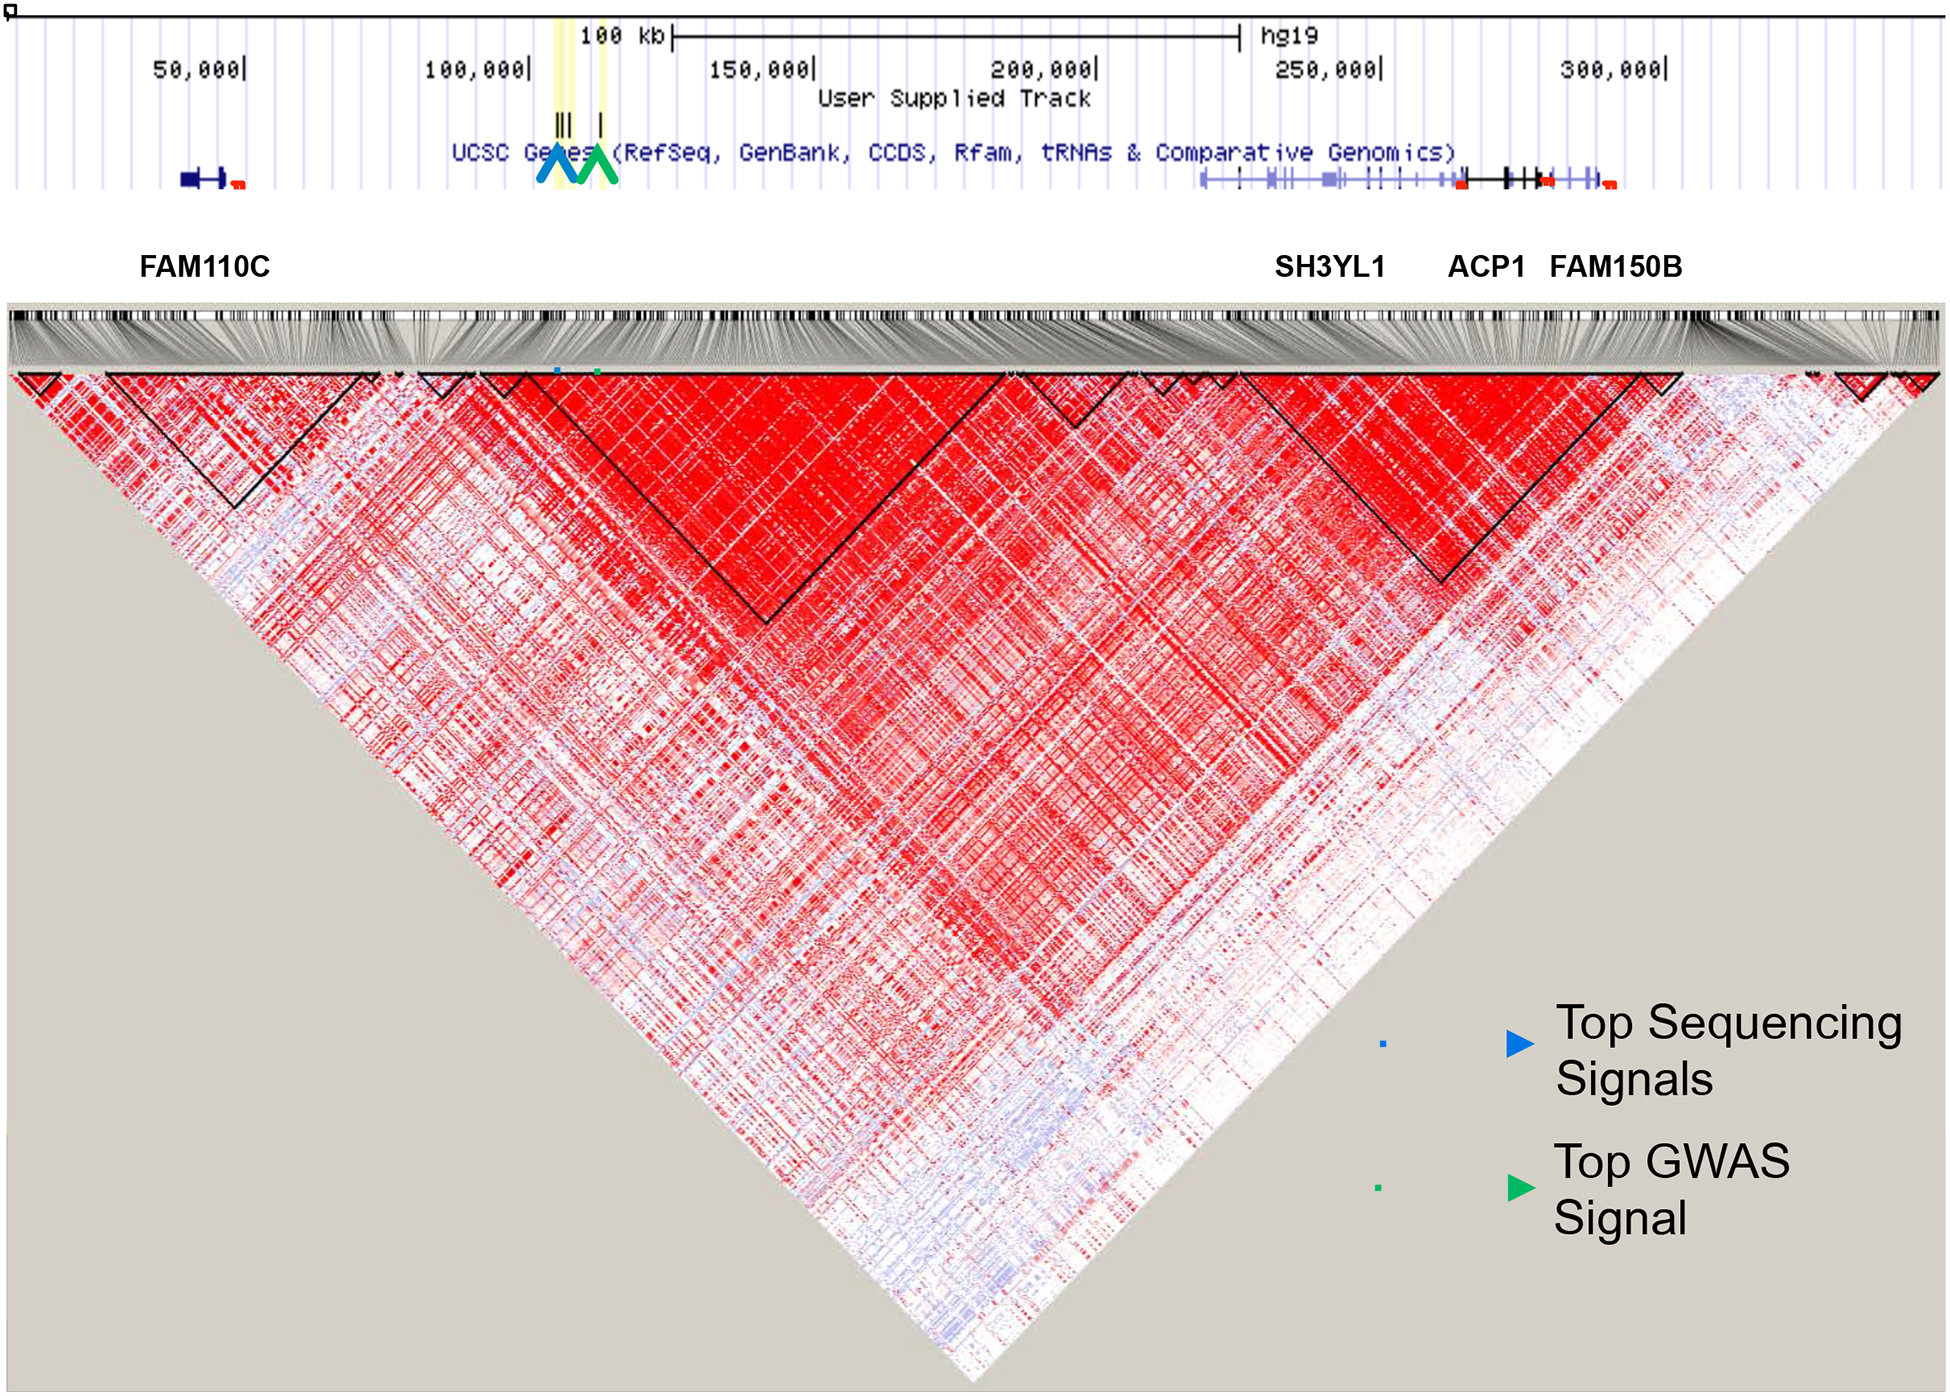The height and width of the screenshot is (1396, 1950).
Task: Click the FAM110C gene label
Action: coord(204,267)
